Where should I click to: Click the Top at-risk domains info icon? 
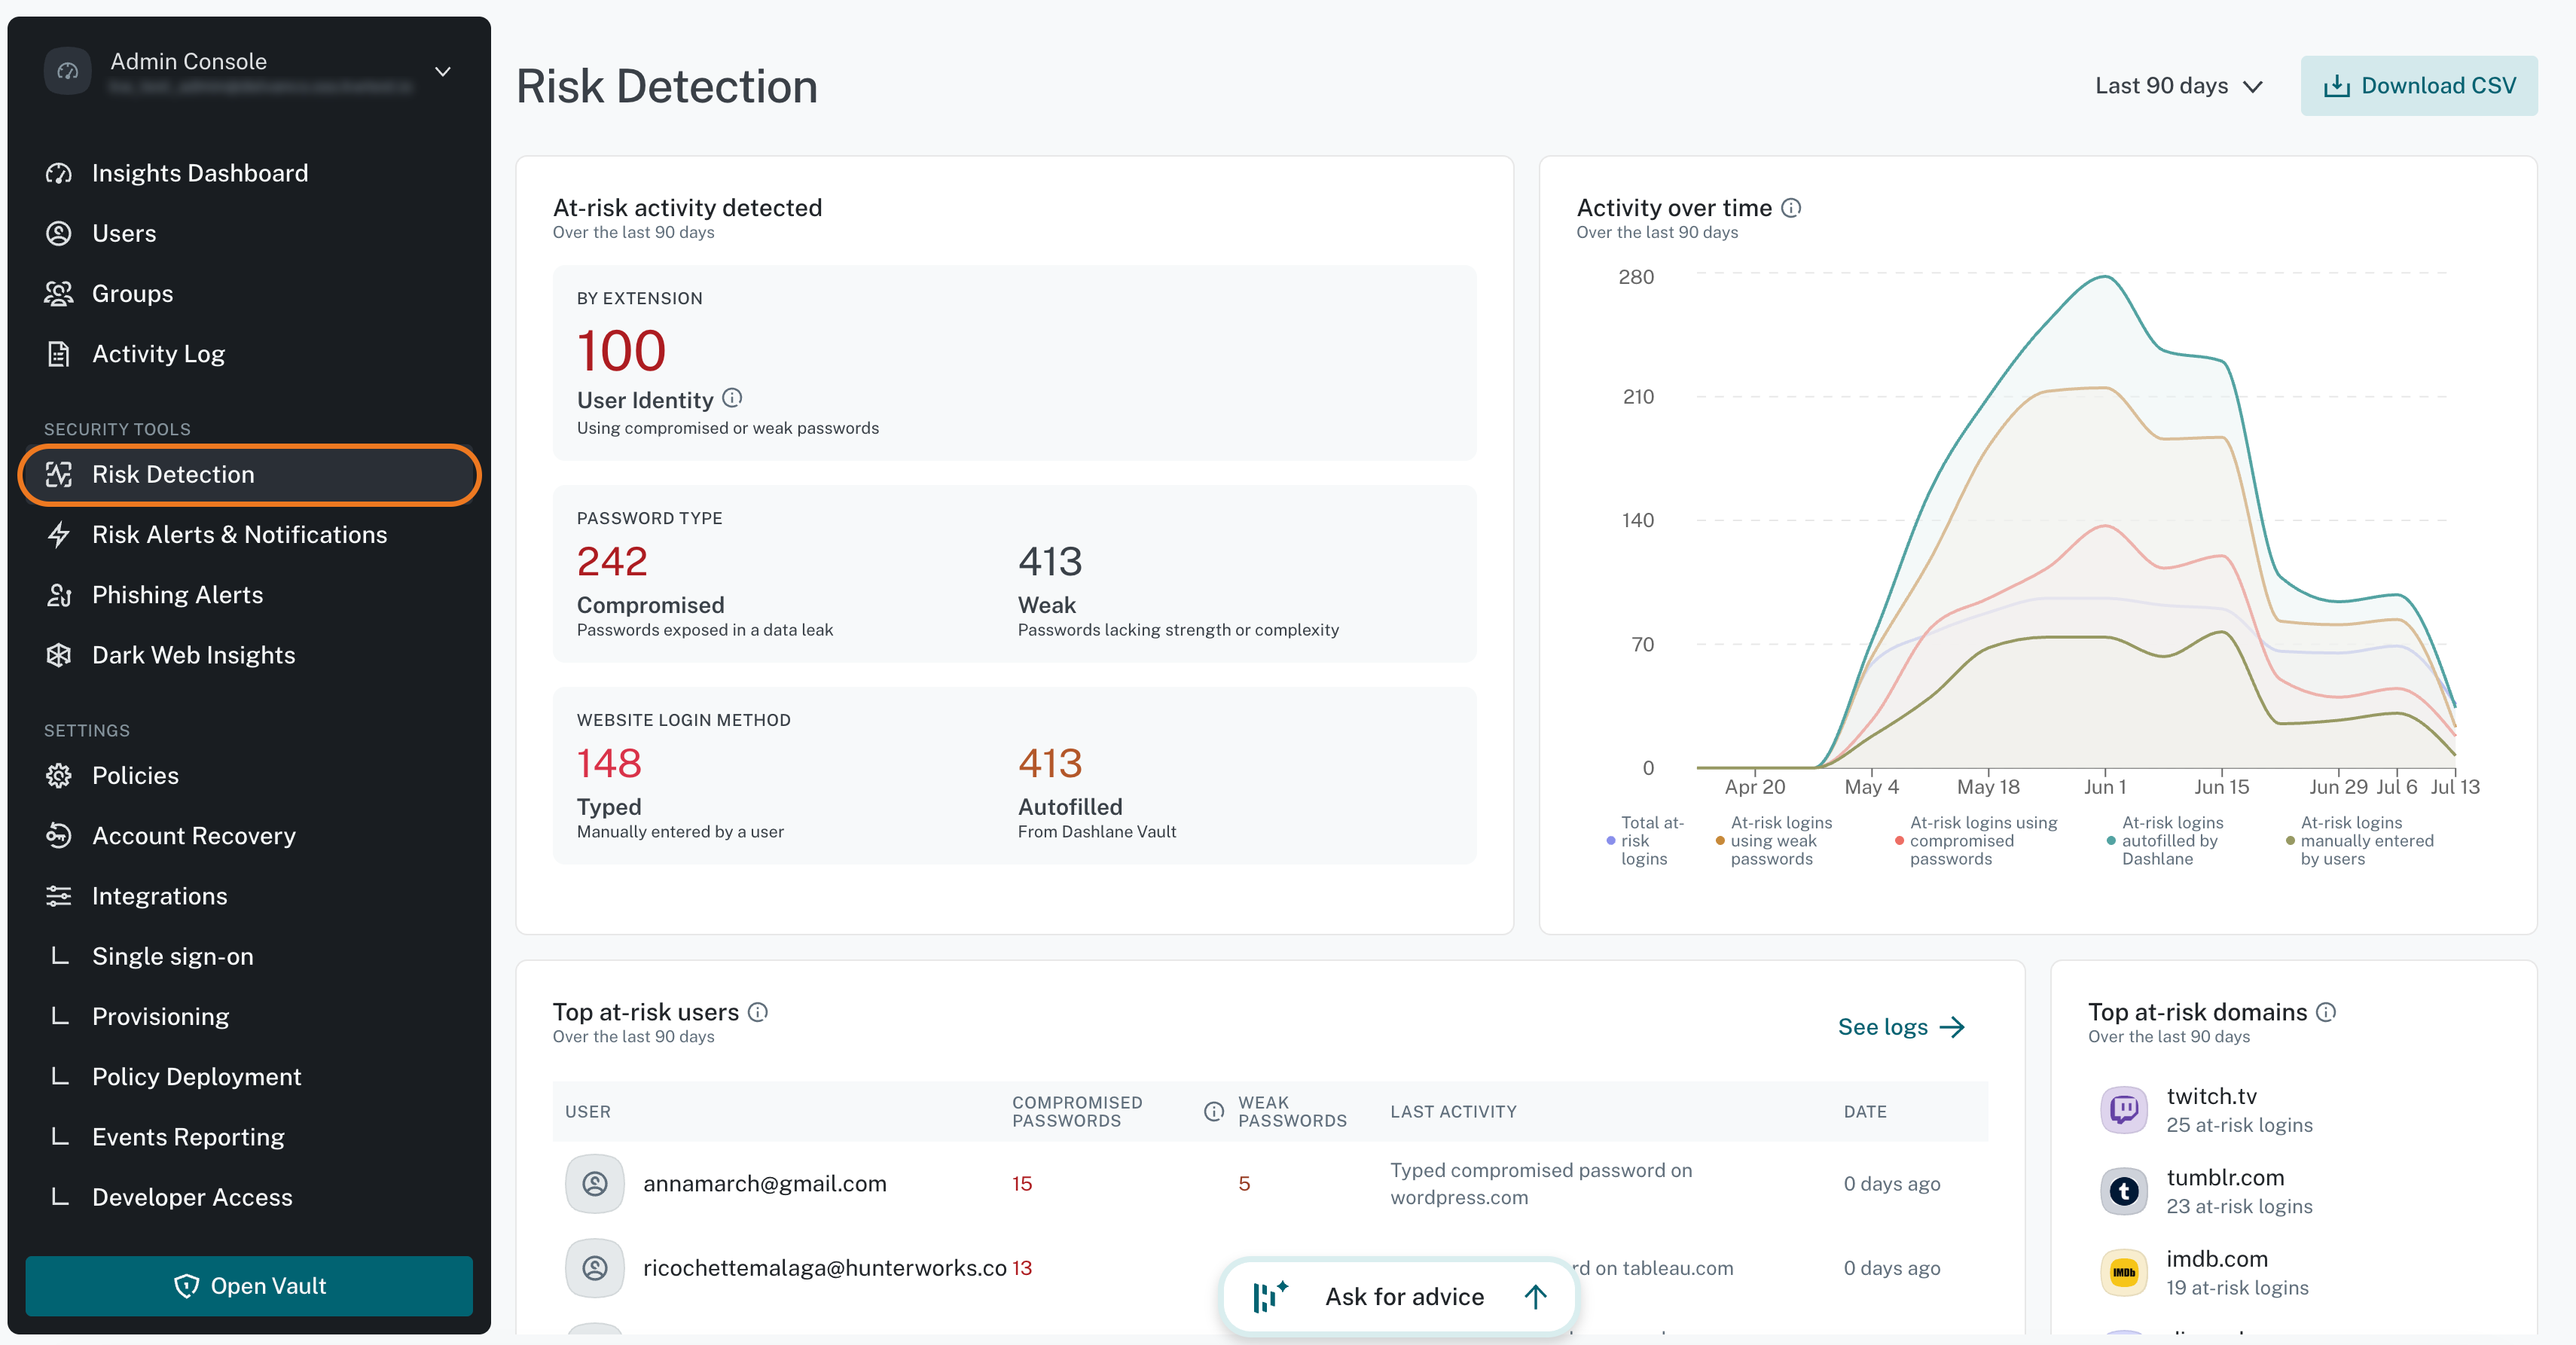click(x=2326, y=1012)
